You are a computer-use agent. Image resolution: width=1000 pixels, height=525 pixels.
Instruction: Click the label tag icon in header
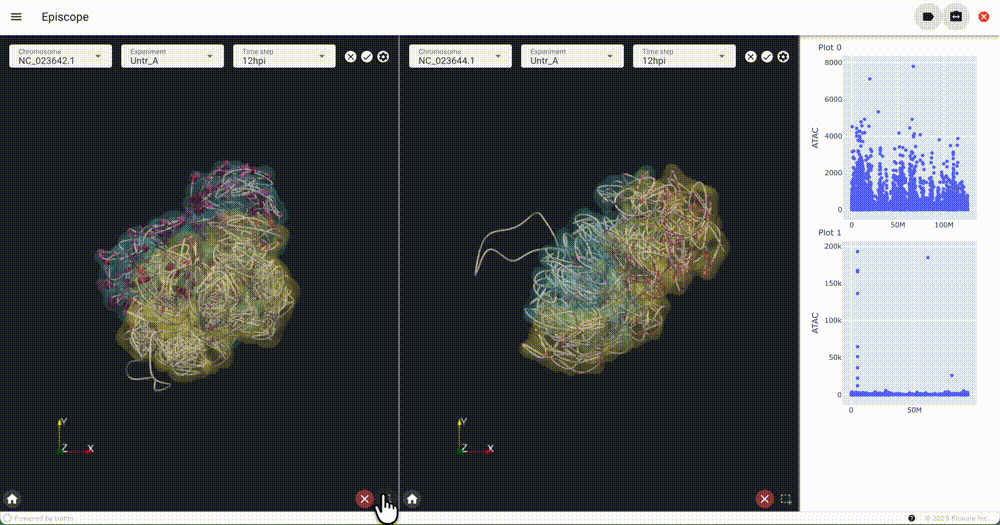tap(928, 17)
